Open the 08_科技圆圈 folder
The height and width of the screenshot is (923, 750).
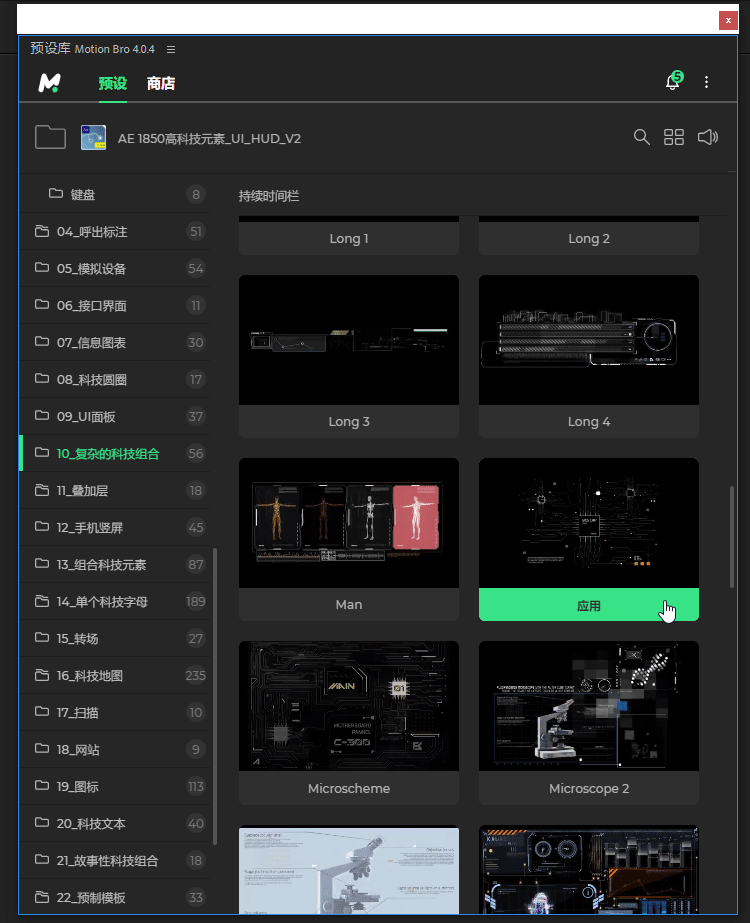click(x=115, y=380)
